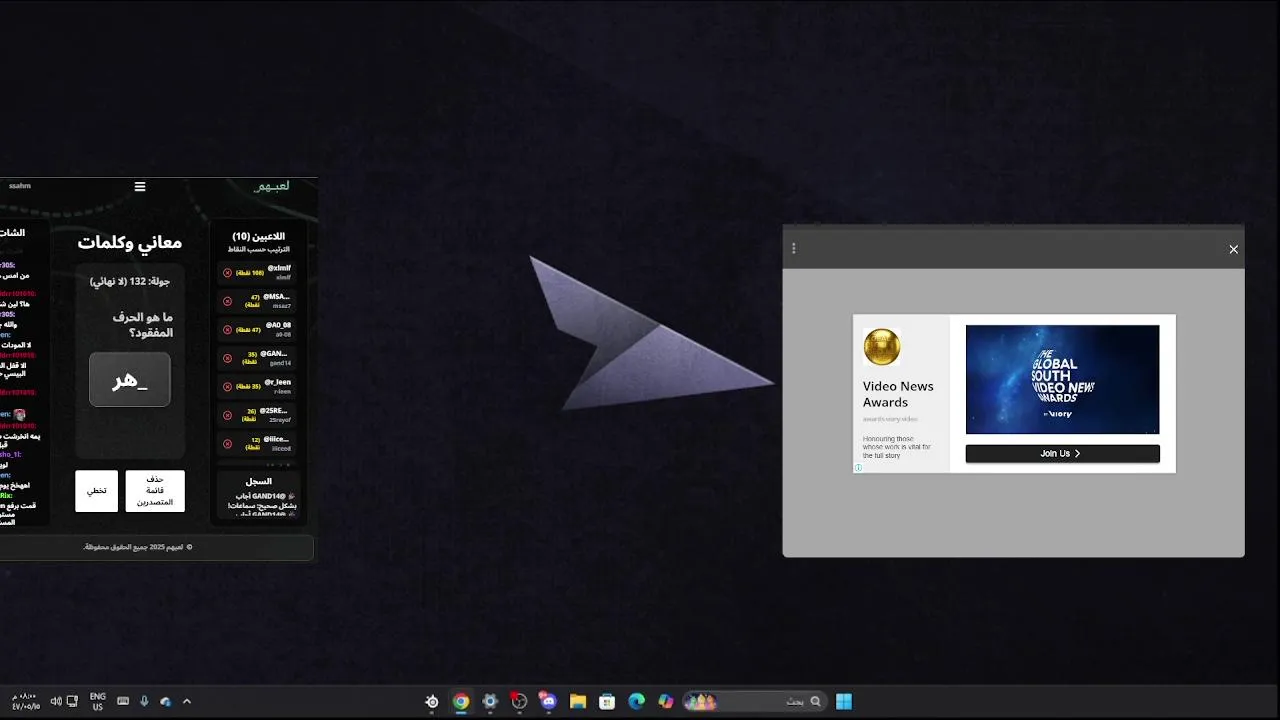Click the معاني وكلمات game title
This screenshot has height=720, width=1280.
coord(130,242)
